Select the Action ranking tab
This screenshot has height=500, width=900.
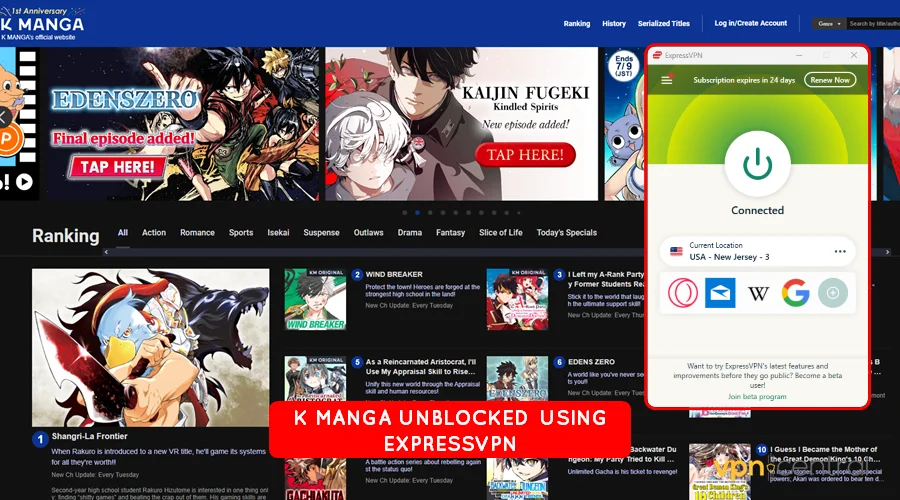click(x=154, y=232)
